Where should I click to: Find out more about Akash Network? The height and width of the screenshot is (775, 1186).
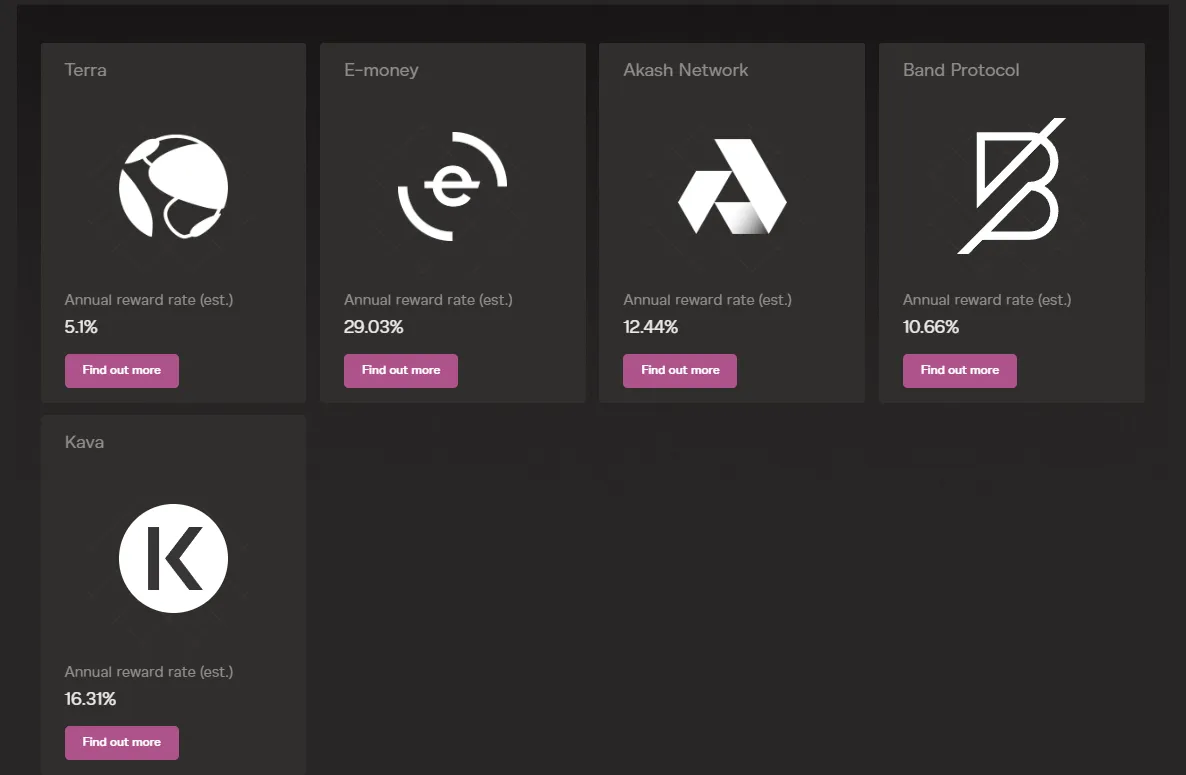[x=680, y=370]
